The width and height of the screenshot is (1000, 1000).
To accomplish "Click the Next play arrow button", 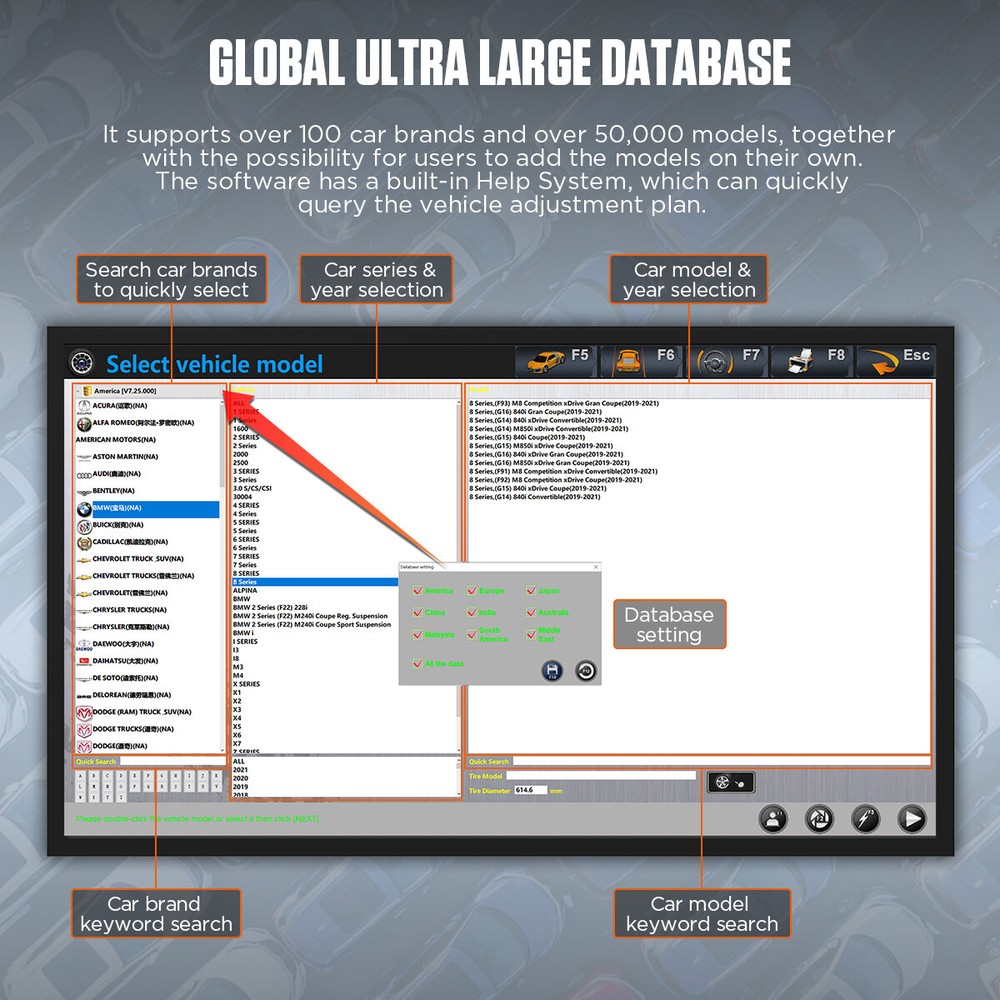I will click(911, 818).
